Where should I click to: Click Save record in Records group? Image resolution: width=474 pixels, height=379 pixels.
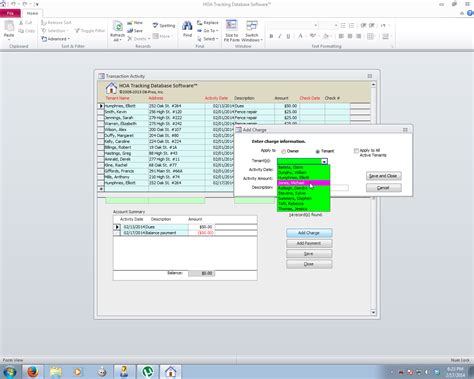(x=135, y=31)
